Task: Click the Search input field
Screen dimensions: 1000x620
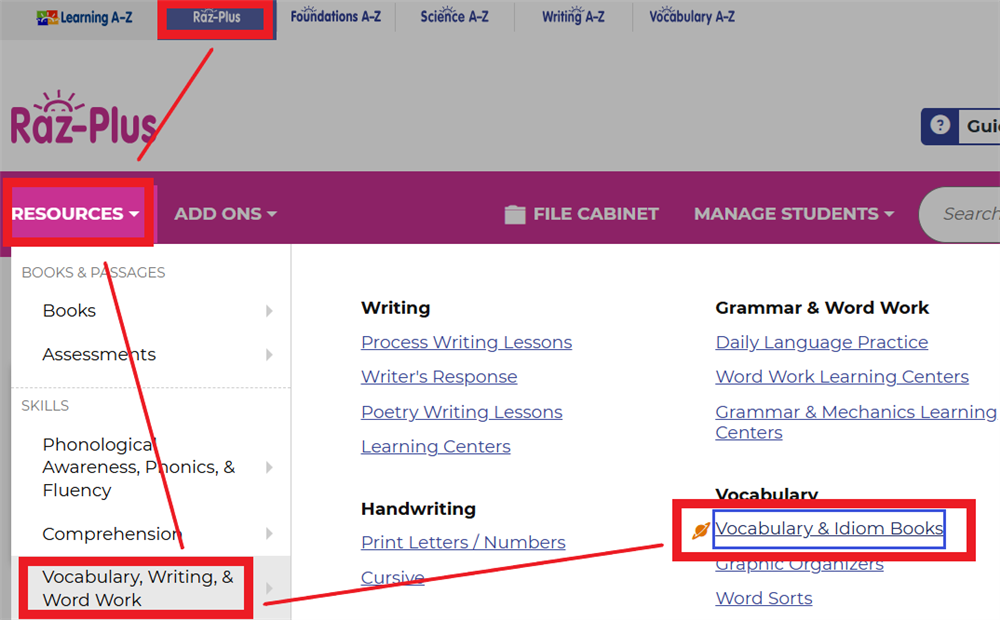Action: pos(960,214)
